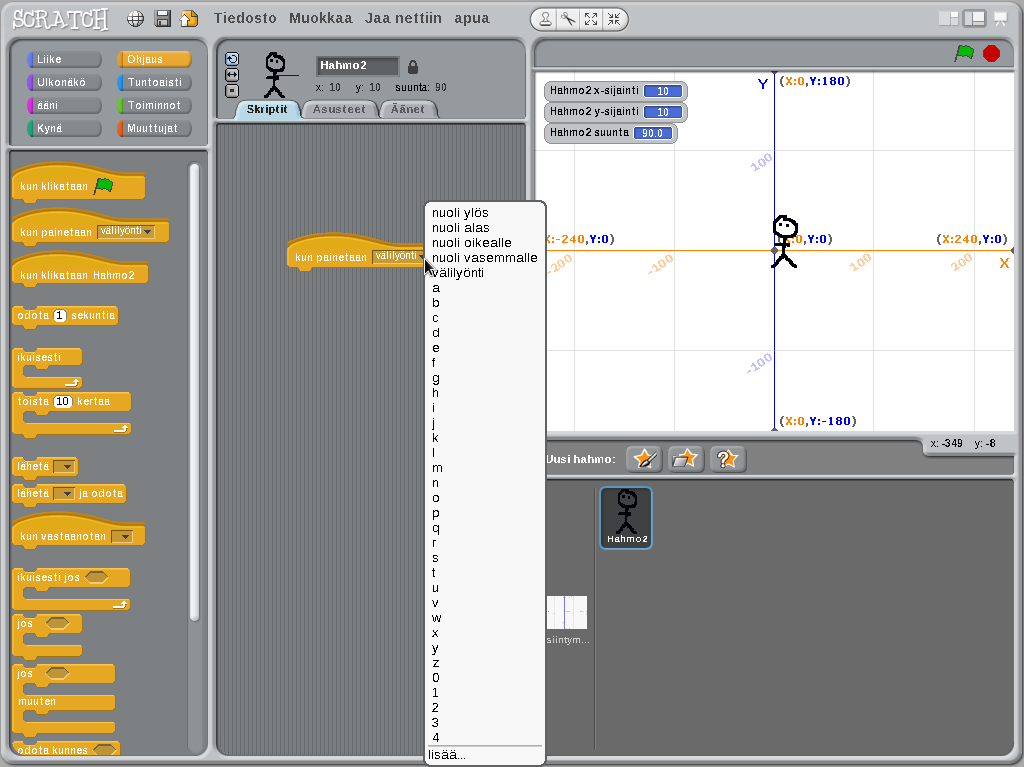Viewport: 1024px width, 767px height.
Task: Click the 'Hahmo2 x-sijainti' stage monitor
Action: (615, 91)
